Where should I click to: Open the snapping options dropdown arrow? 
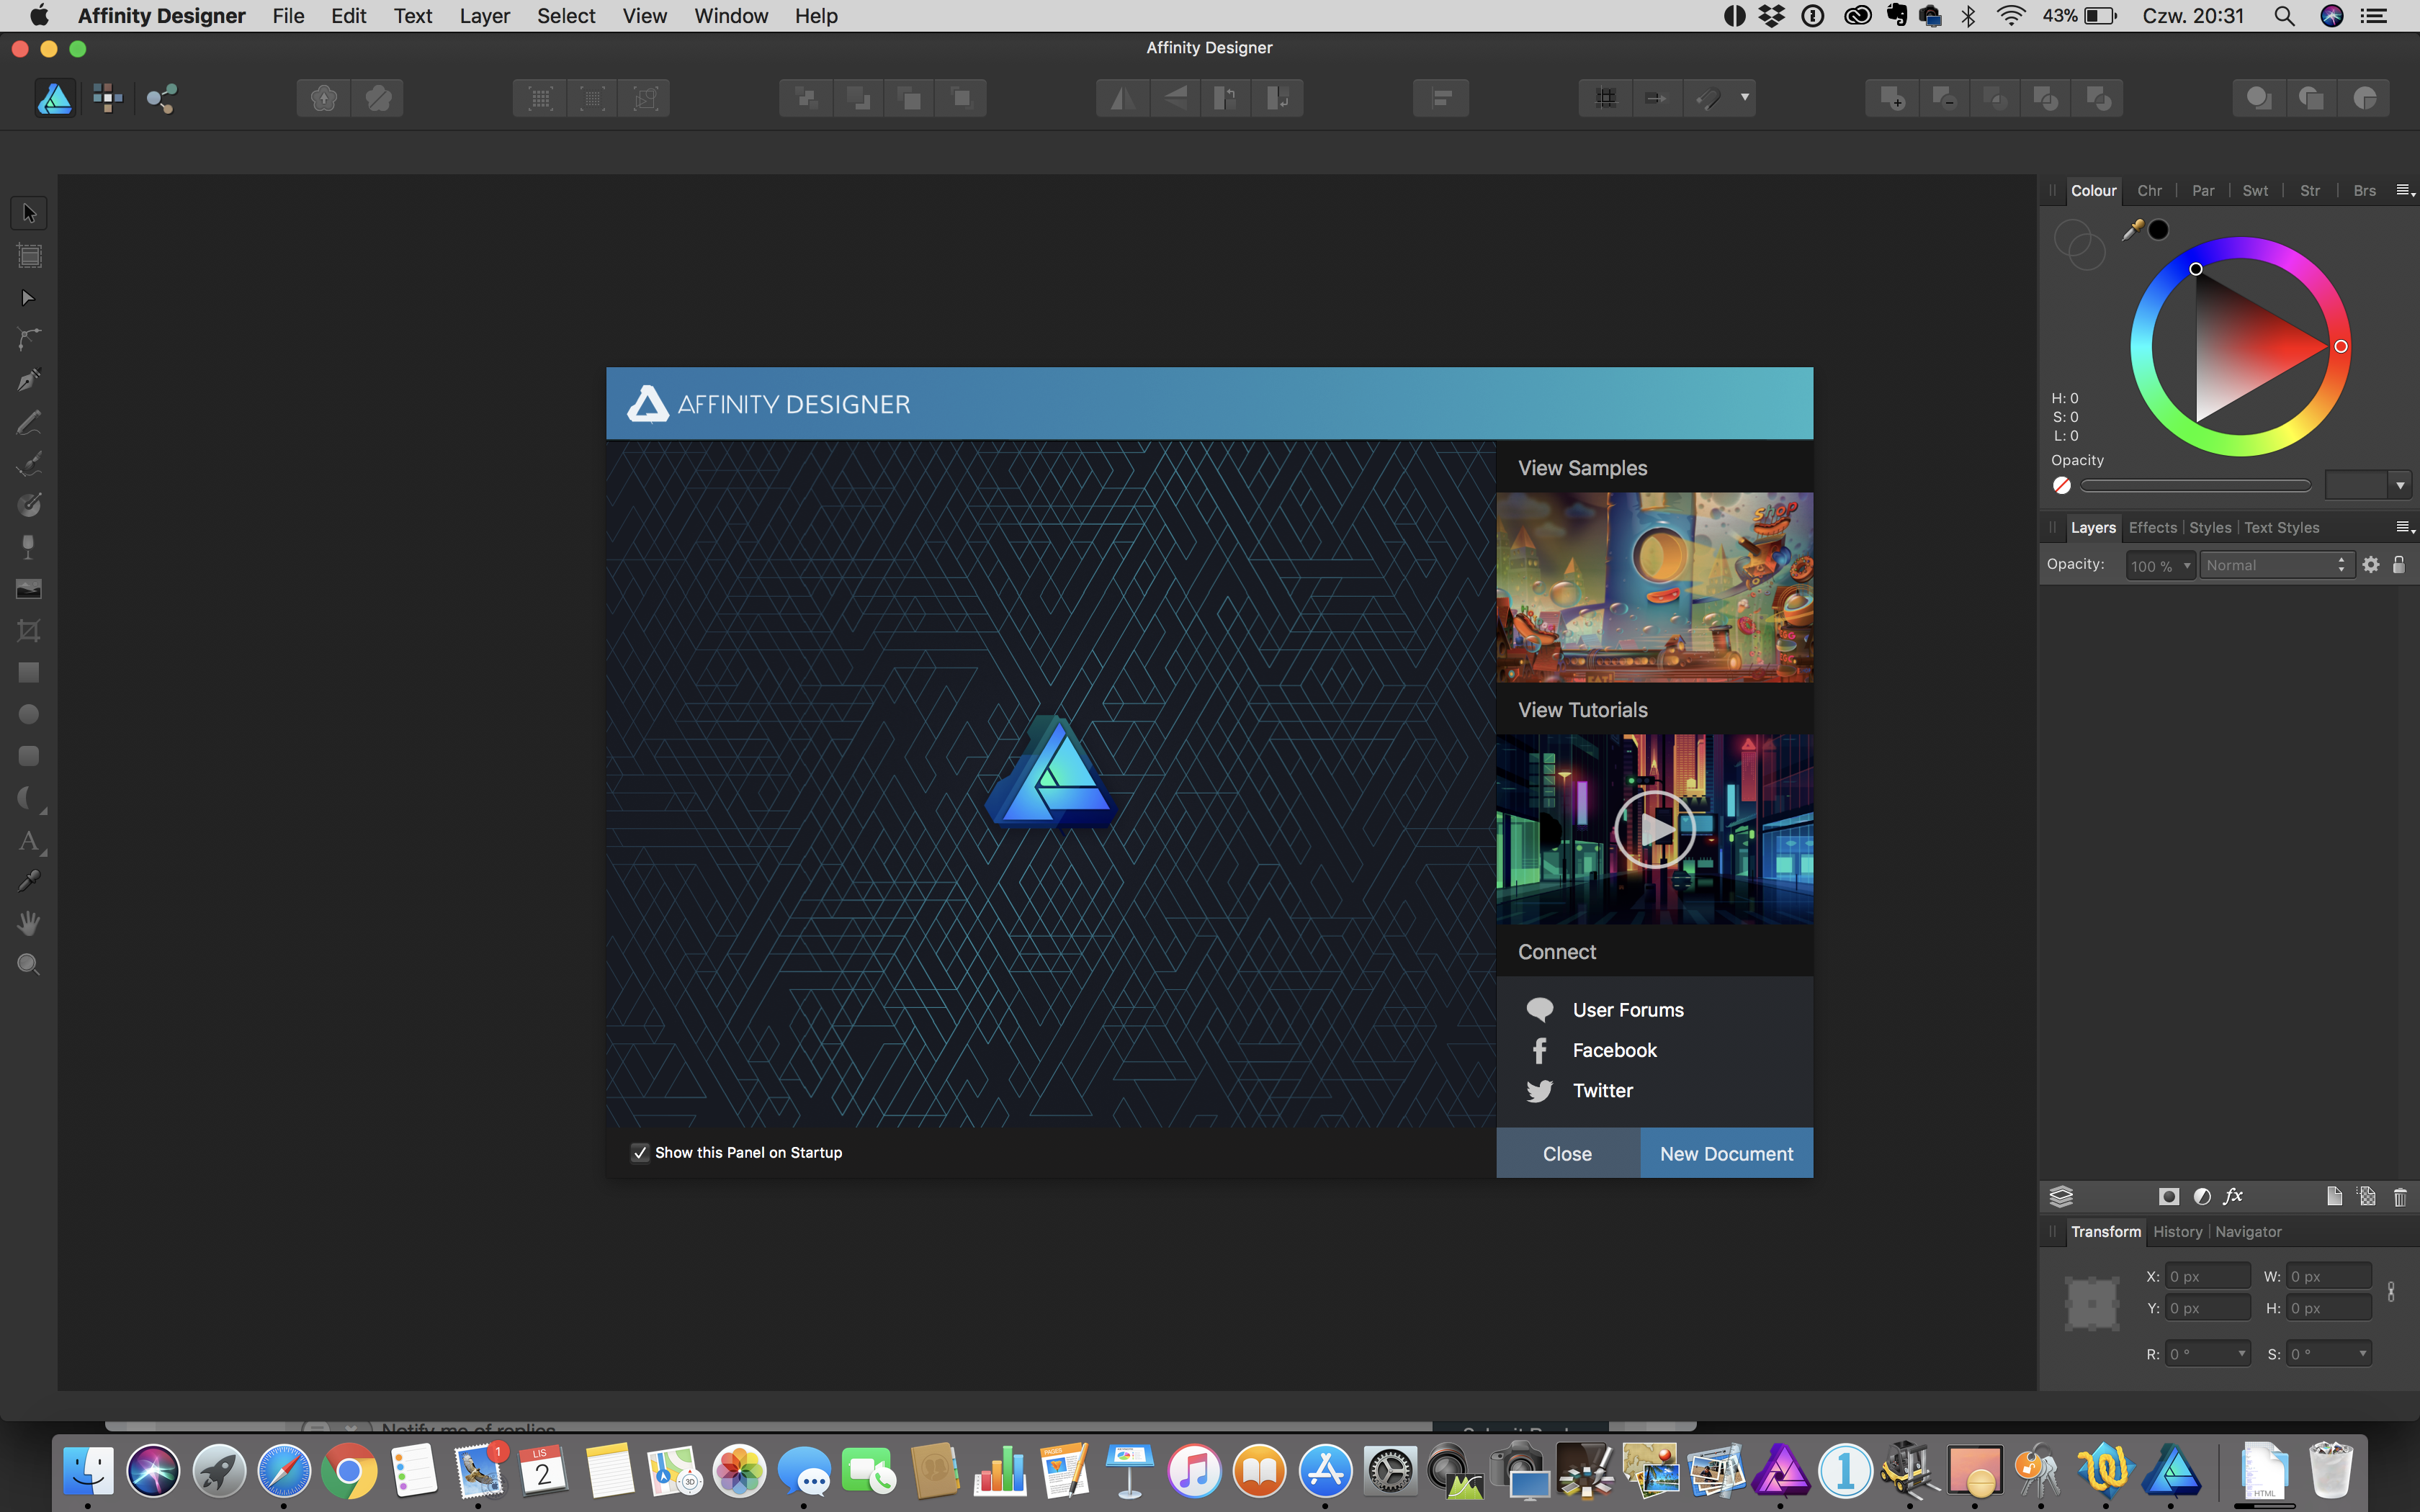click(1745, 98)
